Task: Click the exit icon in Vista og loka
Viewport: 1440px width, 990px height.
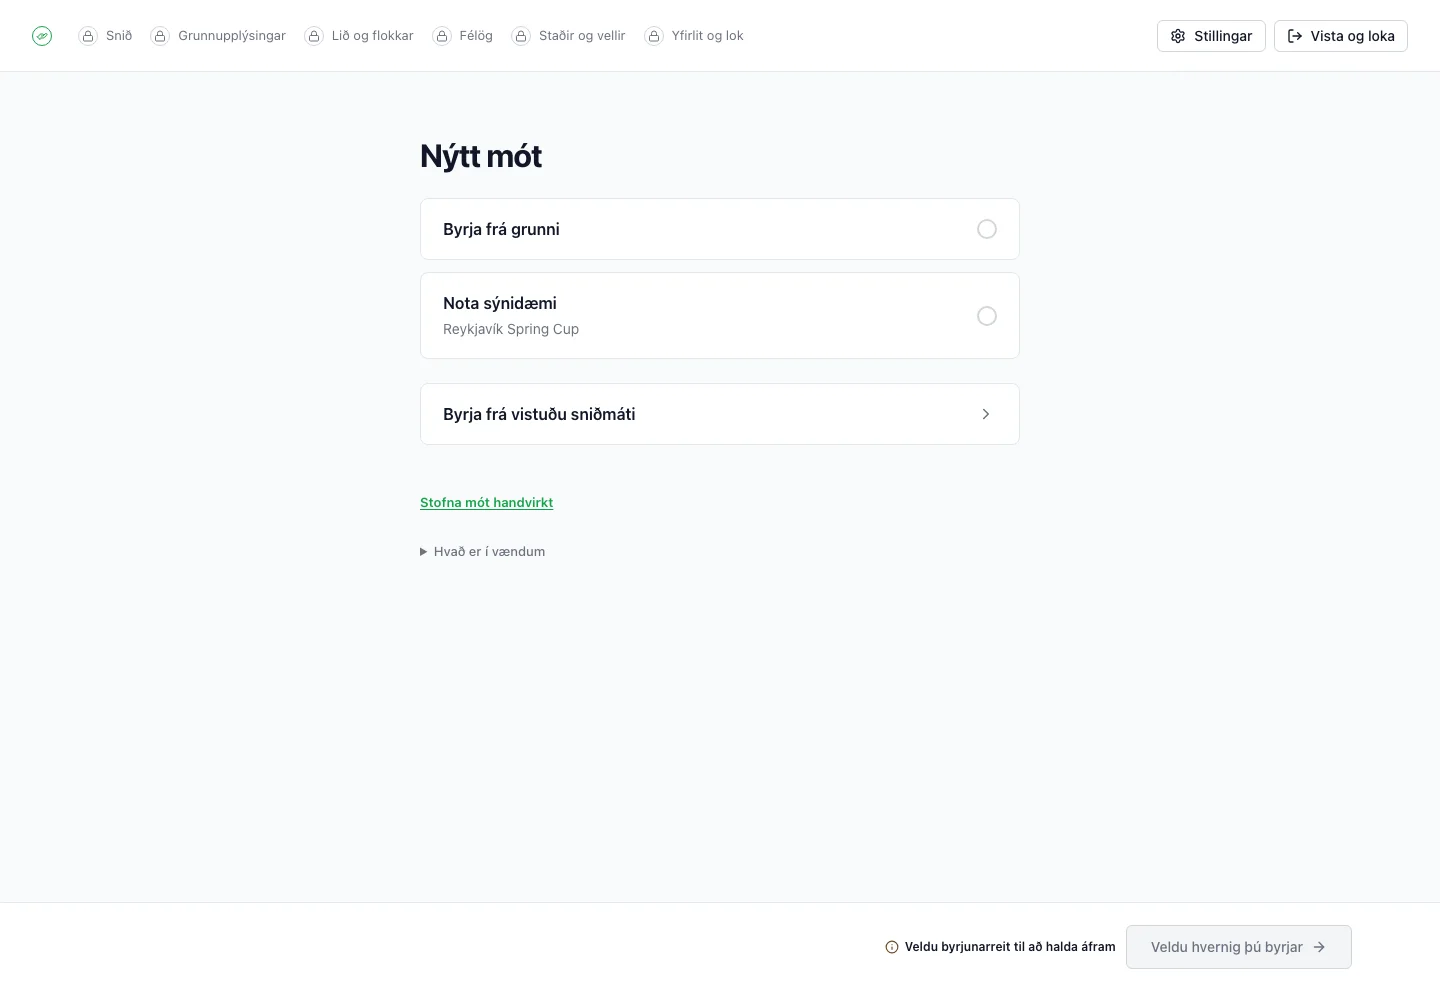Action: (x=1295, y=36)
